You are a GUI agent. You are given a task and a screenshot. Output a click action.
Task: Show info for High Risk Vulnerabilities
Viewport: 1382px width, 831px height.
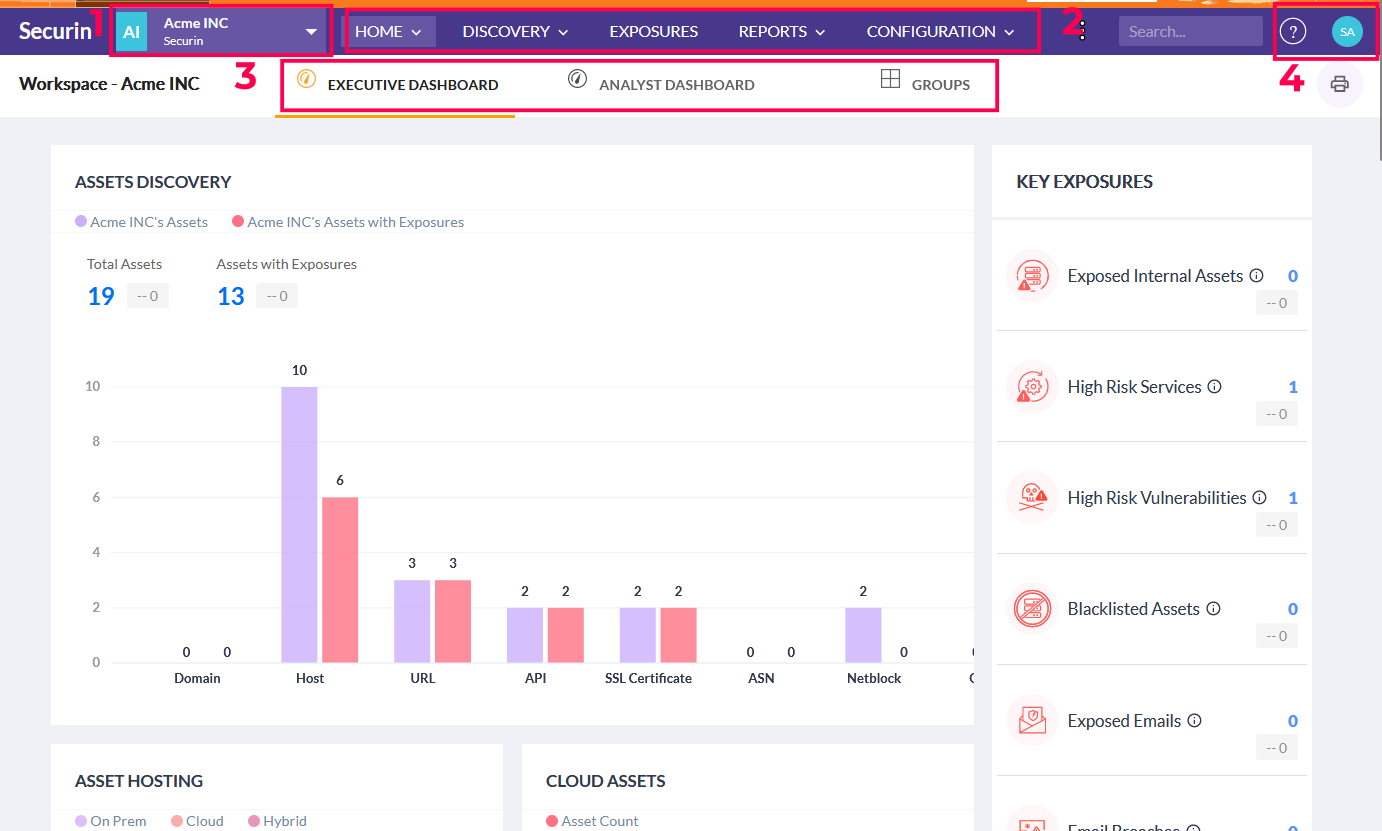(x=1260, y=498)
